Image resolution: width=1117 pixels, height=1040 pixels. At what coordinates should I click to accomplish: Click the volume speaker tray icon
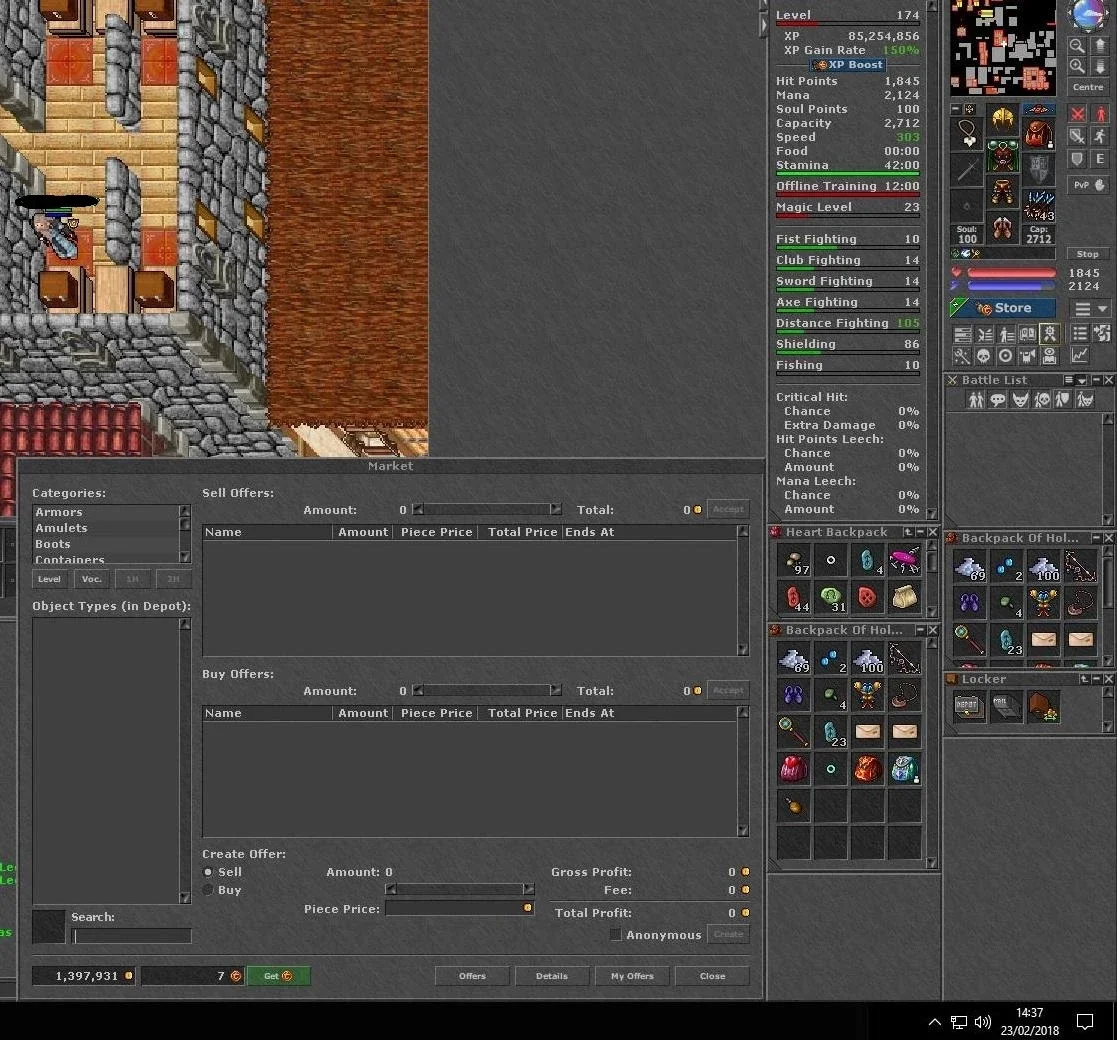click(982, 1022)
